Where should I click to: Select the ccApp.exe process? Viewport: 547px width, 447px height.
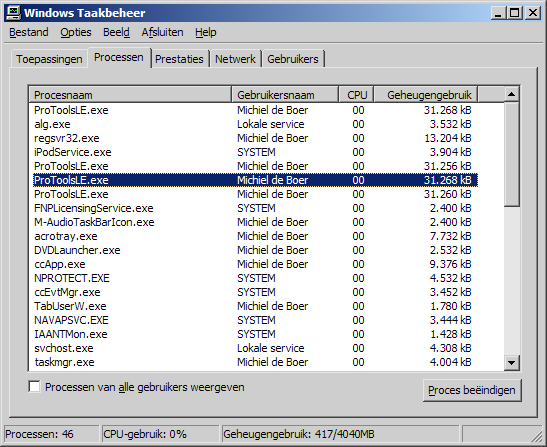click(254, 264)
